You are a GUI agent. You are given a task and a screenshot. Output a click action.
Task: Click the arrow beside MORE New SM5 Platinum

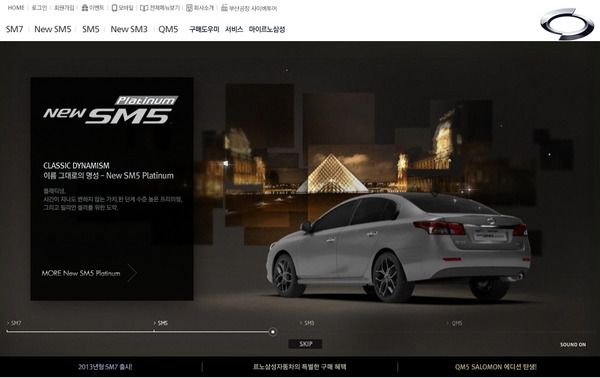[x=132, y=273]
